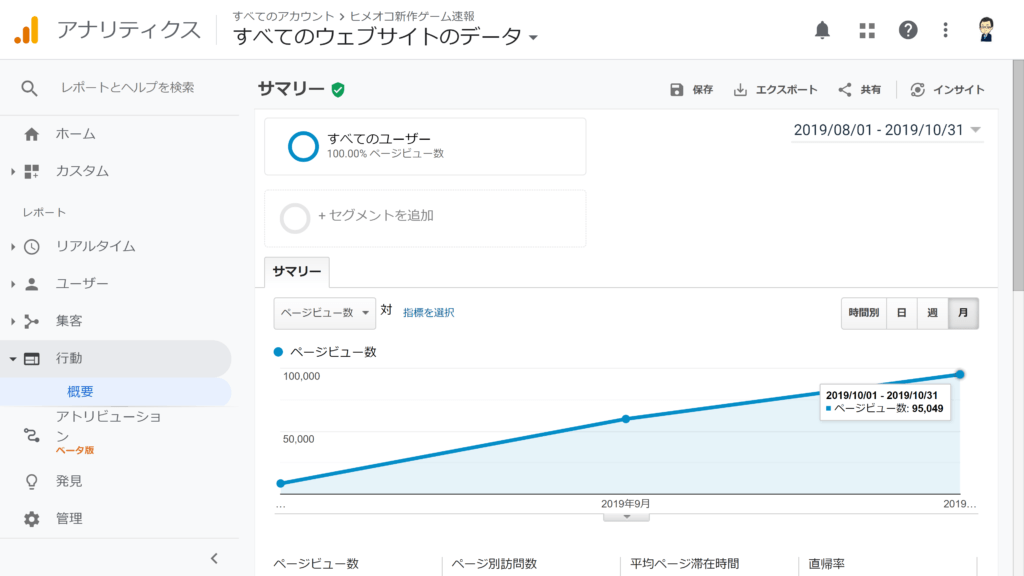Screen dimensions: 1024x576
Task: Select the October data point on the chart
Action: (x=960, y=373)
